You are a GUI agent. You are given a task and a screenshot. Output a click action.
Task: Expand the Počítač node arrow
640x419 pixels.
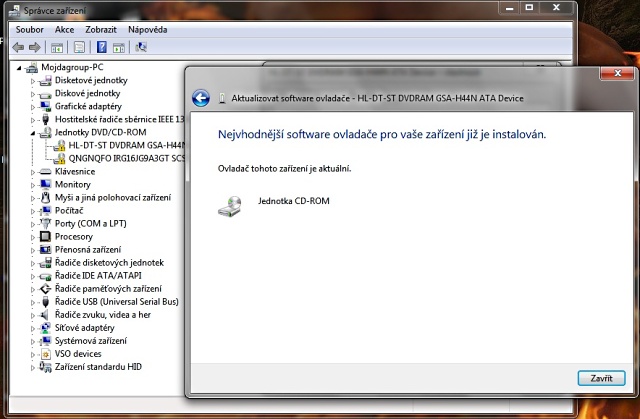[33, 211]
